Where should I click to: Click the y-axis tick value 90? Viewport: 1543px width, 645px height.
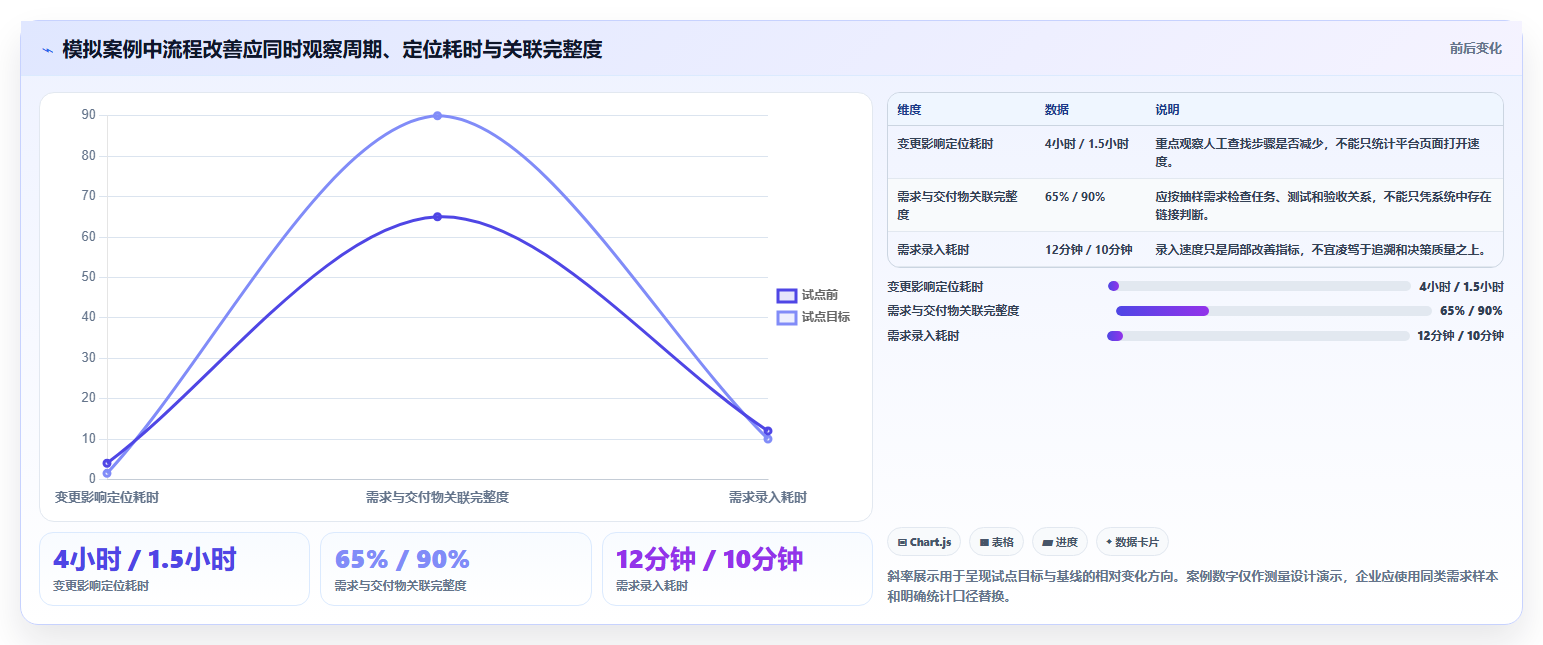point(89,115)
